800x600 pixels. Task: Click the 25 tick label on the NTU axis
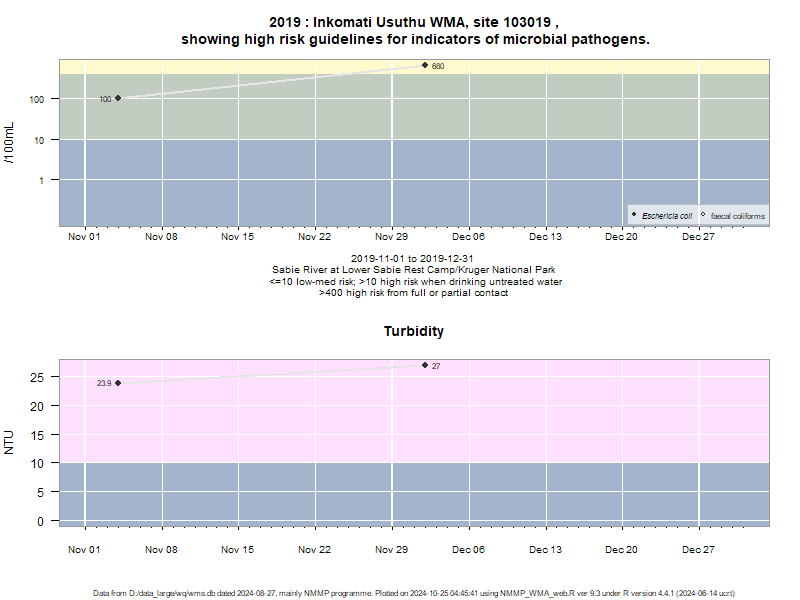(37, 378)
